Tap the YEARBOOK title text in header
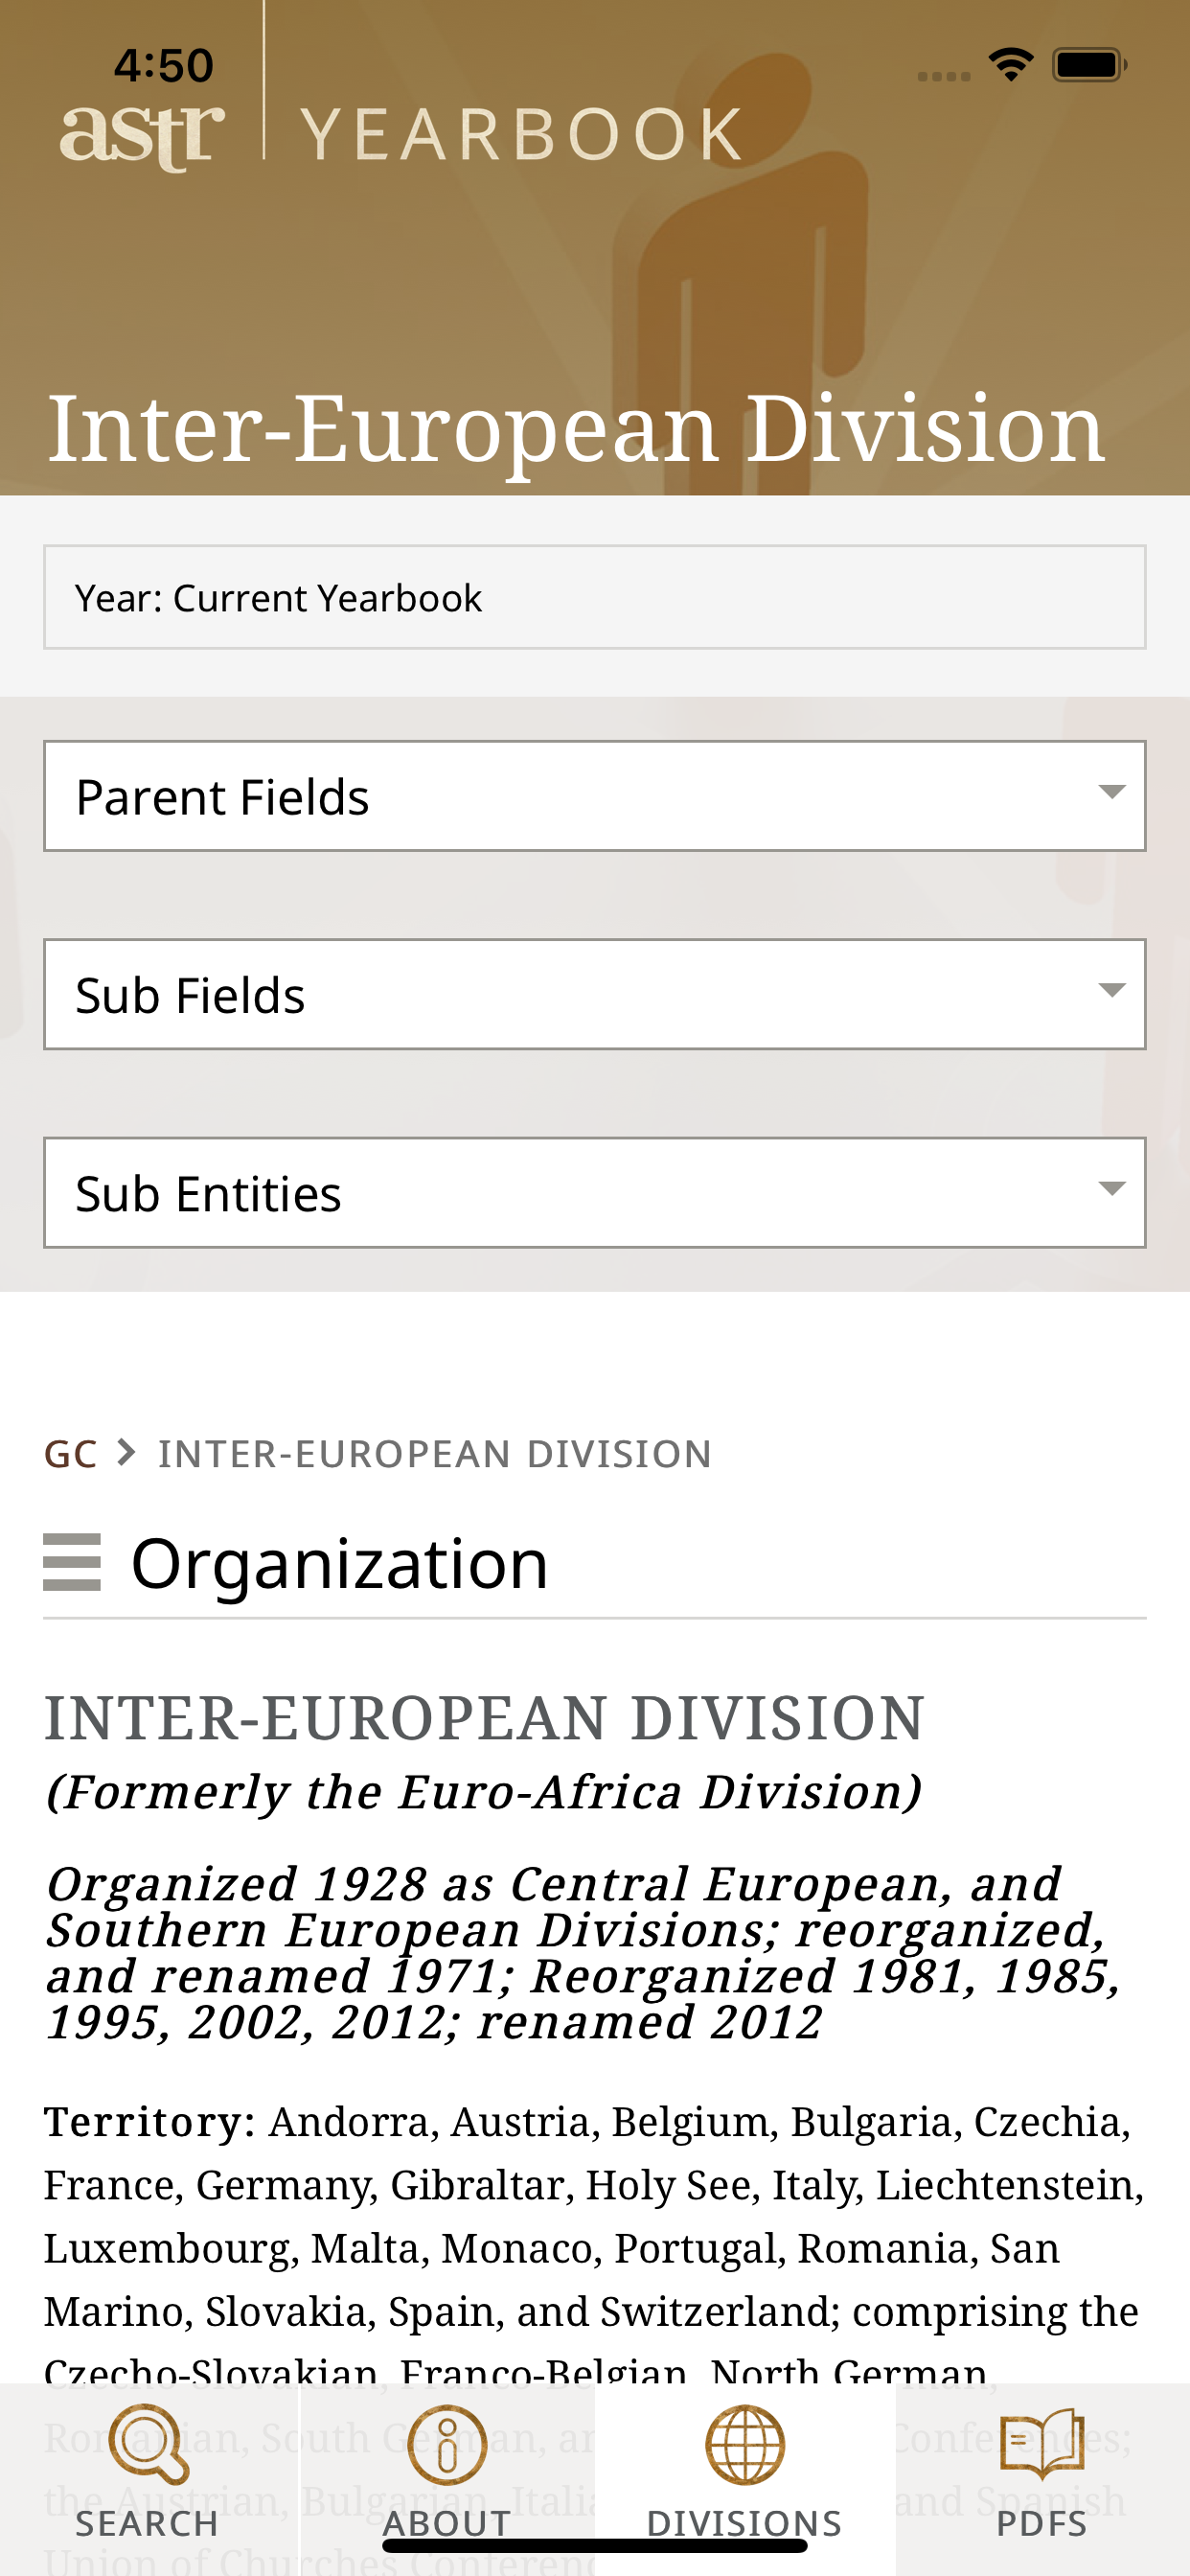1190x2576 pixels. 521,135
